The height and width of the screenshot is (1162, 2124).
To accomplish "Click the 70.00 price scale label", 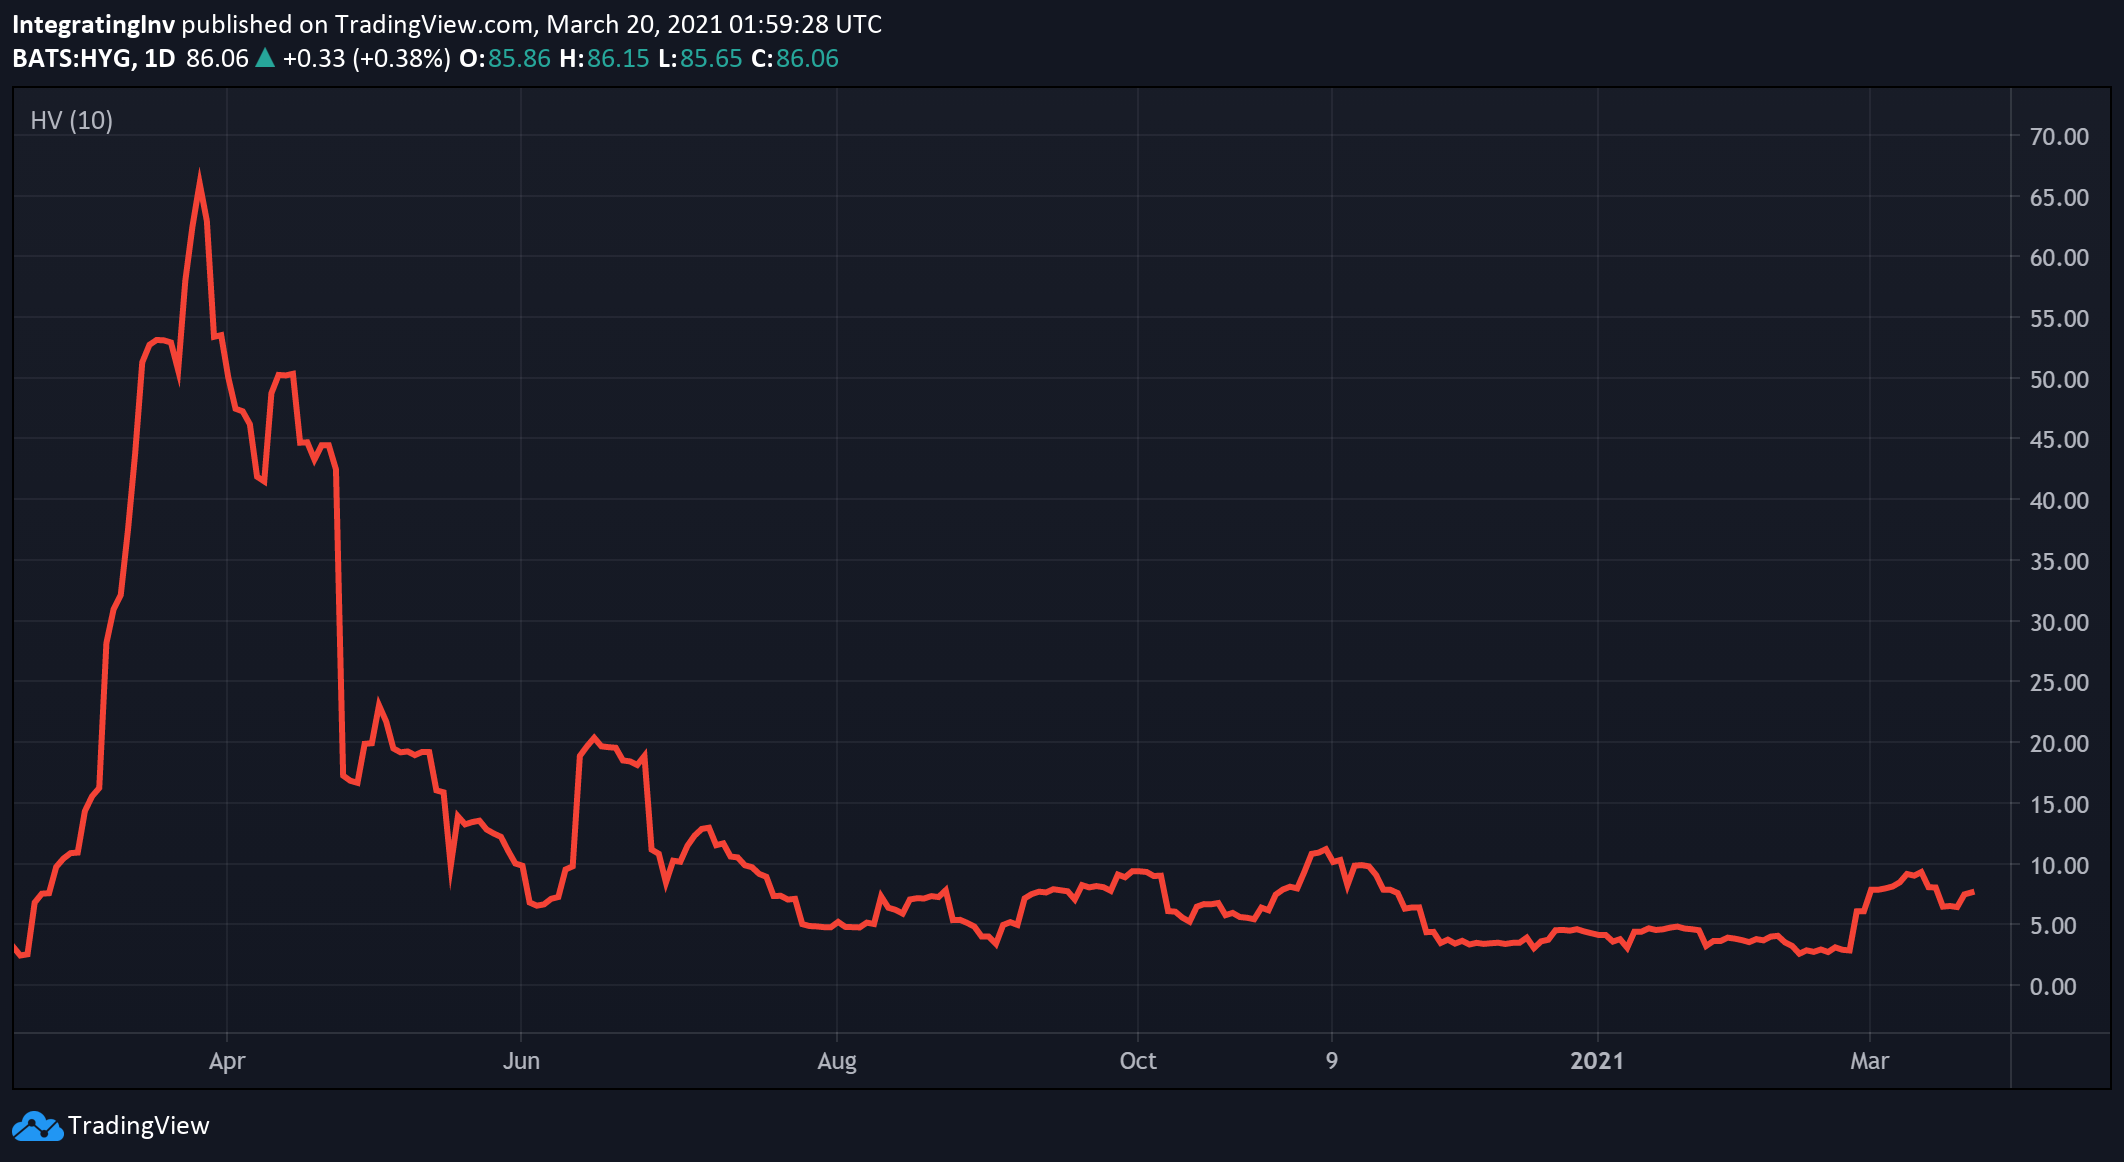I will click(2058, 137).
